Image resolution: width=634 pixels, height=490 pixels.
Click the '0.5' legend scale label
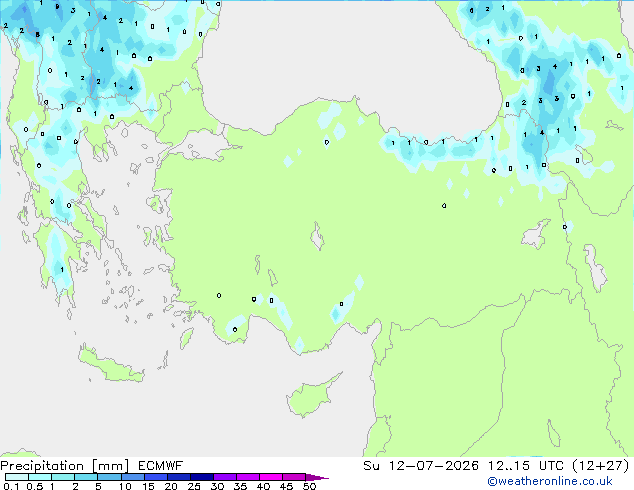click(x=34, y=486)
